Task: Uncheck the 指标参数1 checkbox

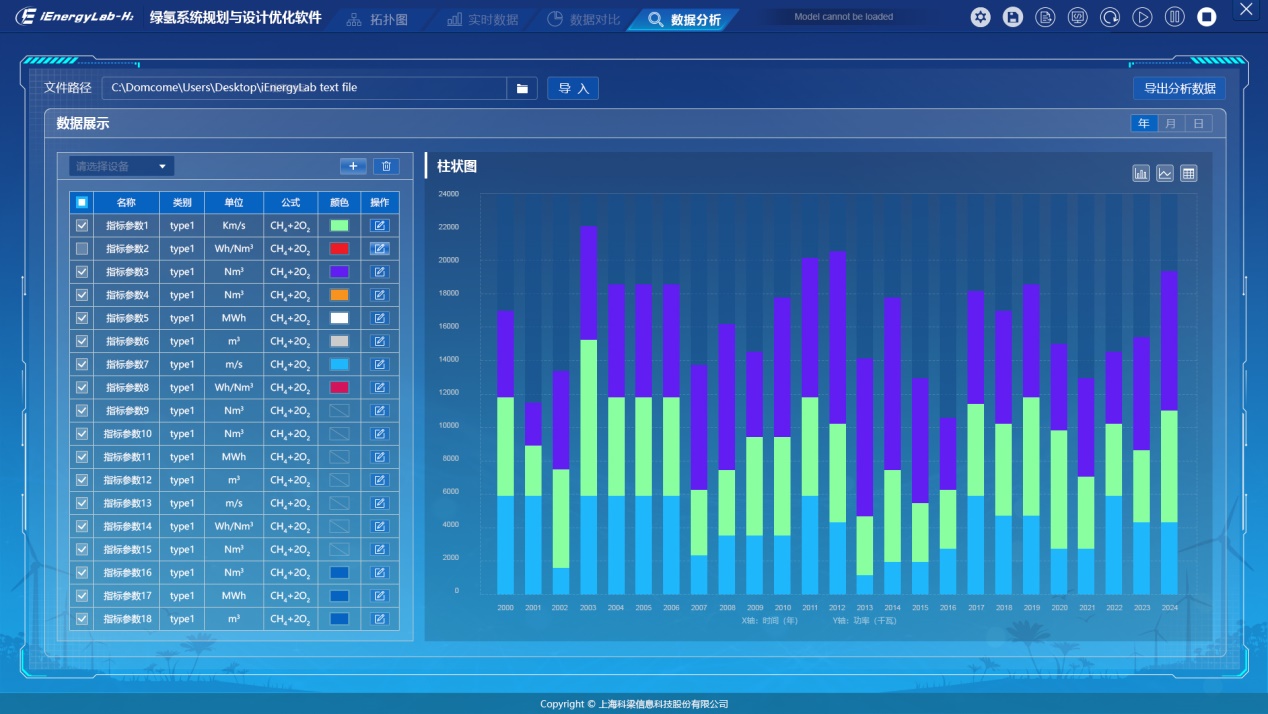Action: coord(82,226)
